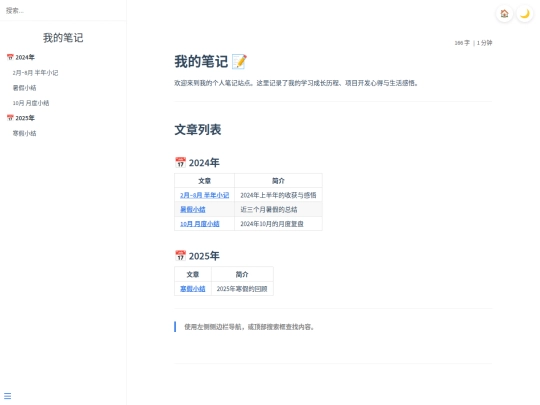The width and height of the screenshot is (540, 405).
Task: Click the memo emoji next to the title
Action: (239, 62)
